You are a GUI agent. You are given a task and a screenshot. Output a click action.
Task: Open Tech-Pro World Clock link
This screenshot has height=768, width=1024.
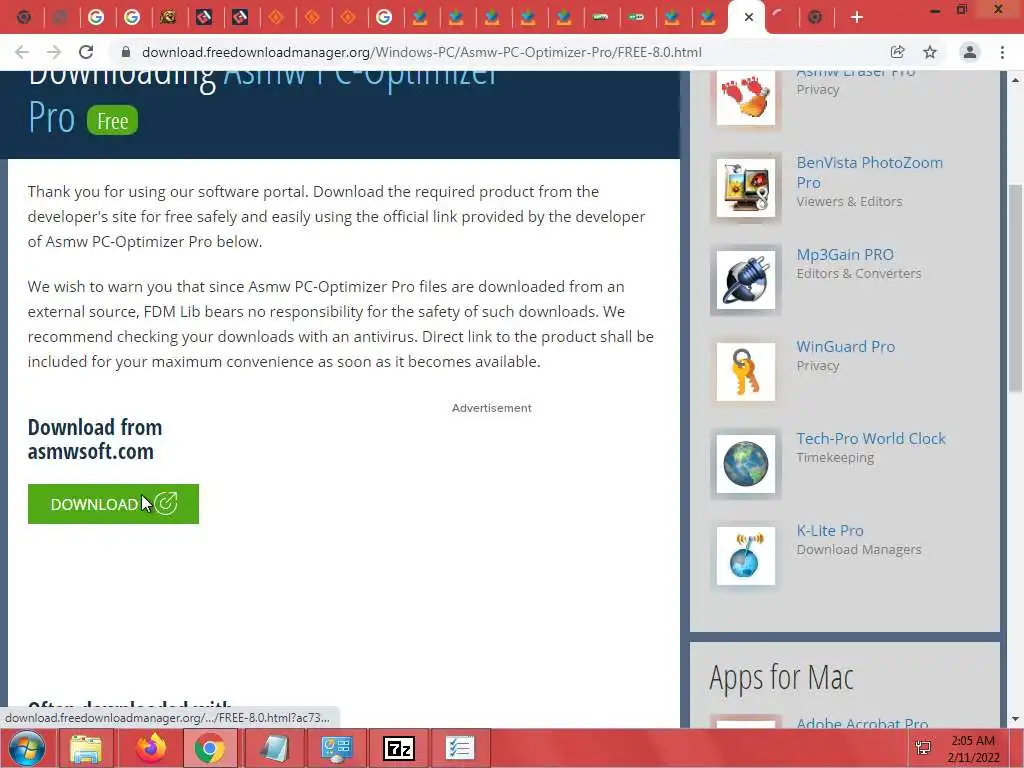pyautogui.click(x=871, y=438)
